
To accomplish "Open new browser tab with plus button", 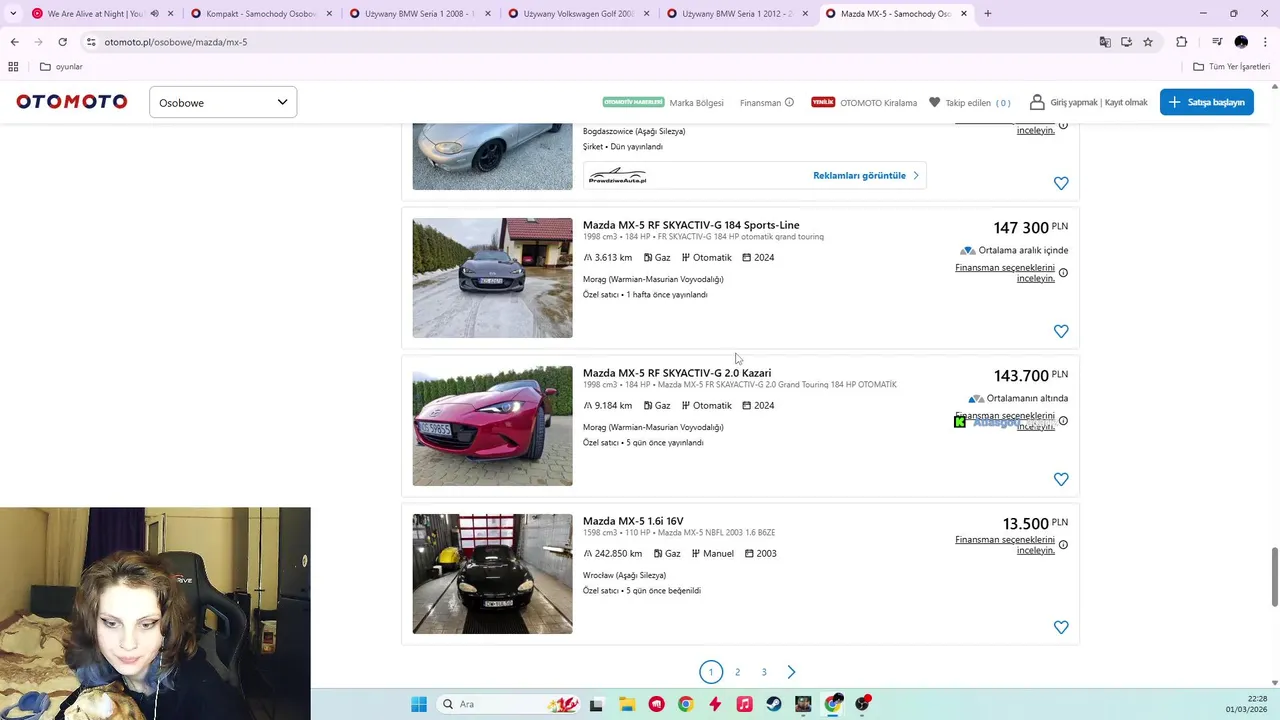I will coord(988,14).
